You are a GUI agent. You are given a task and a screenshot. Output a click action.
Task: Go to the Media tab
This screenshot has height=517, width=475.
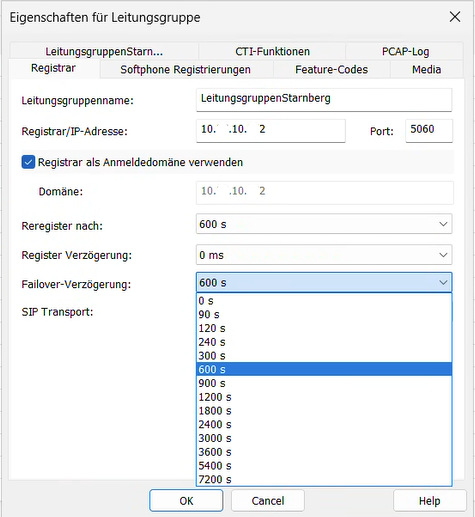pos(426,69)
